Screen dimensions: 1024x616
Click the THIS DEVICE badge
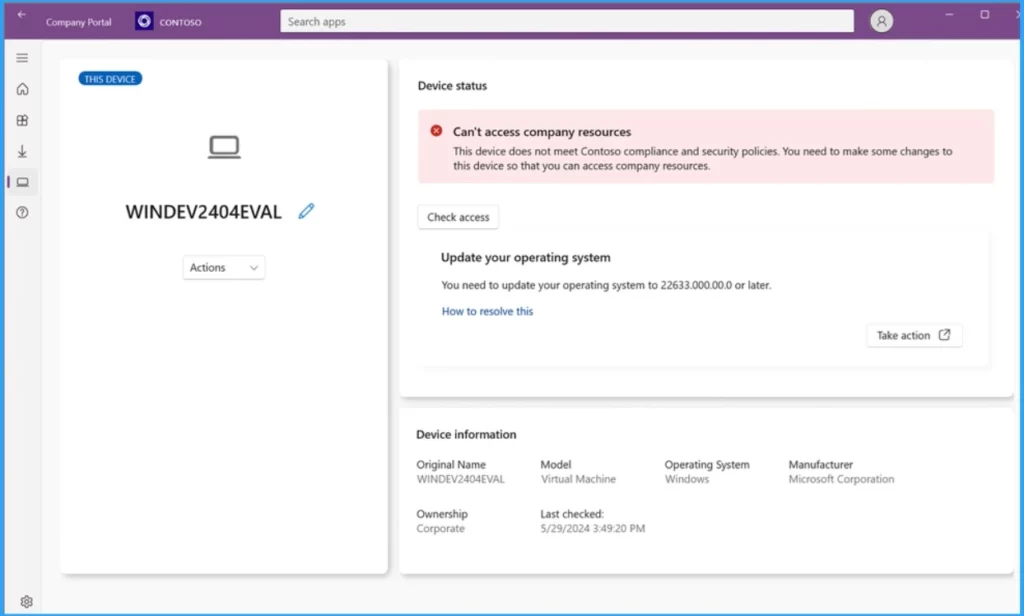click(110, 78)
